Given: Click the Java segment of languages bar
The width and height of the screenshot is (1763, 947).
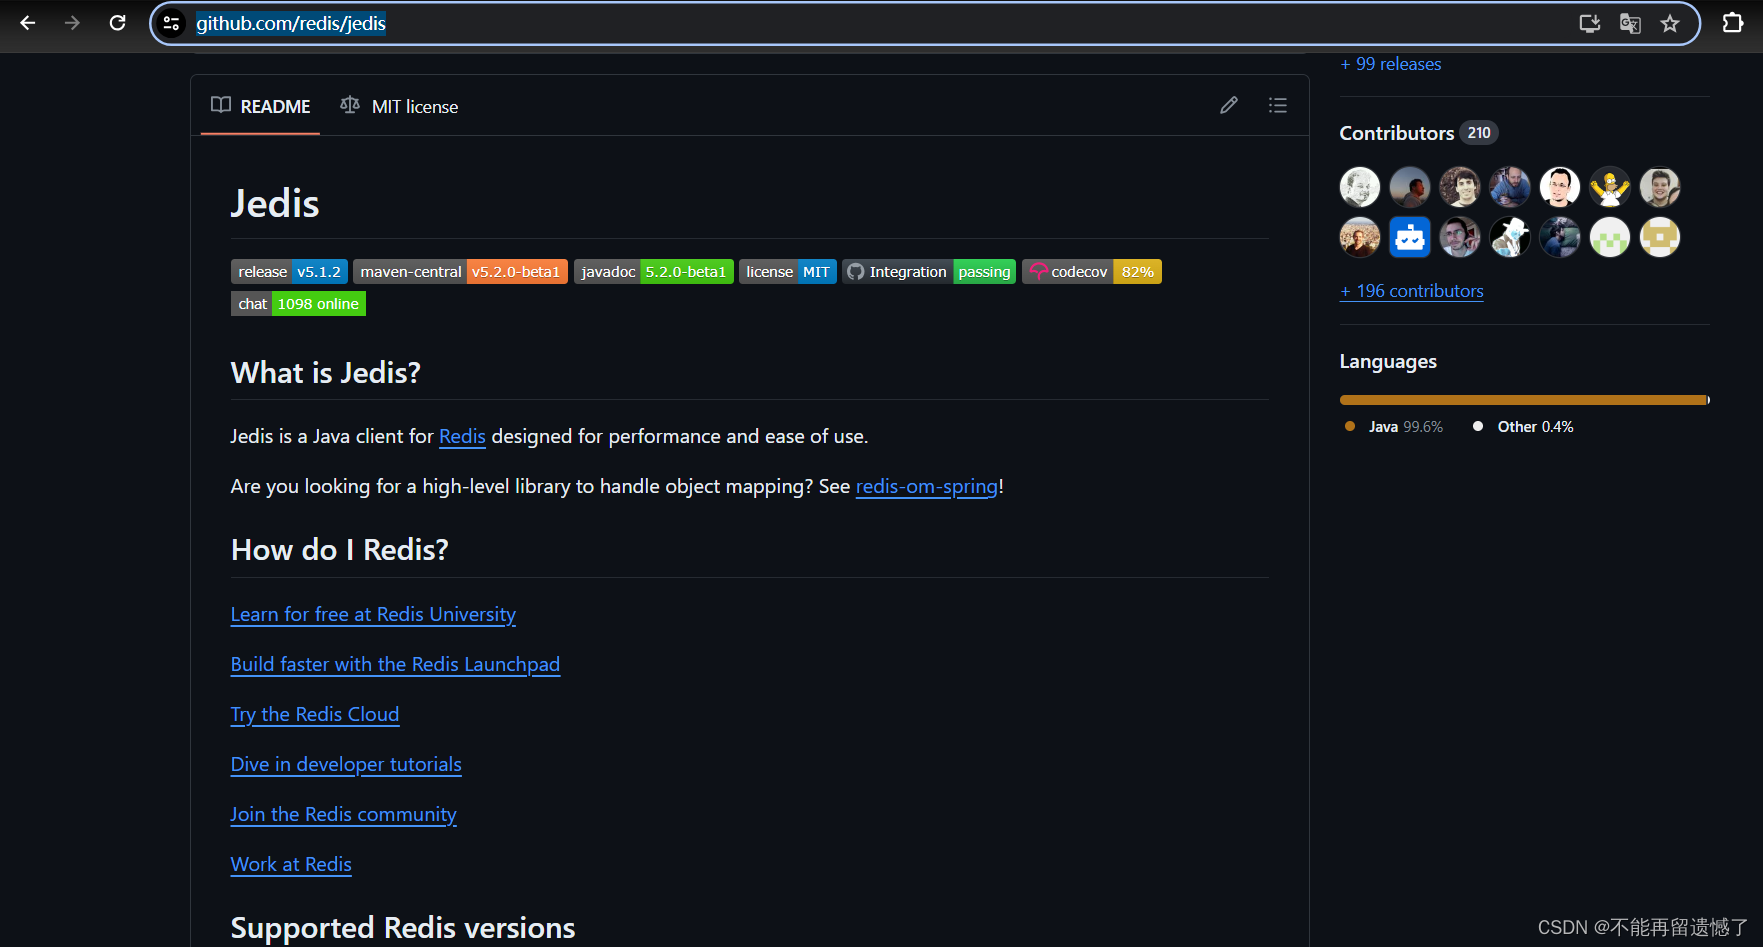Looking at the screenshot, I should 1523,400.
